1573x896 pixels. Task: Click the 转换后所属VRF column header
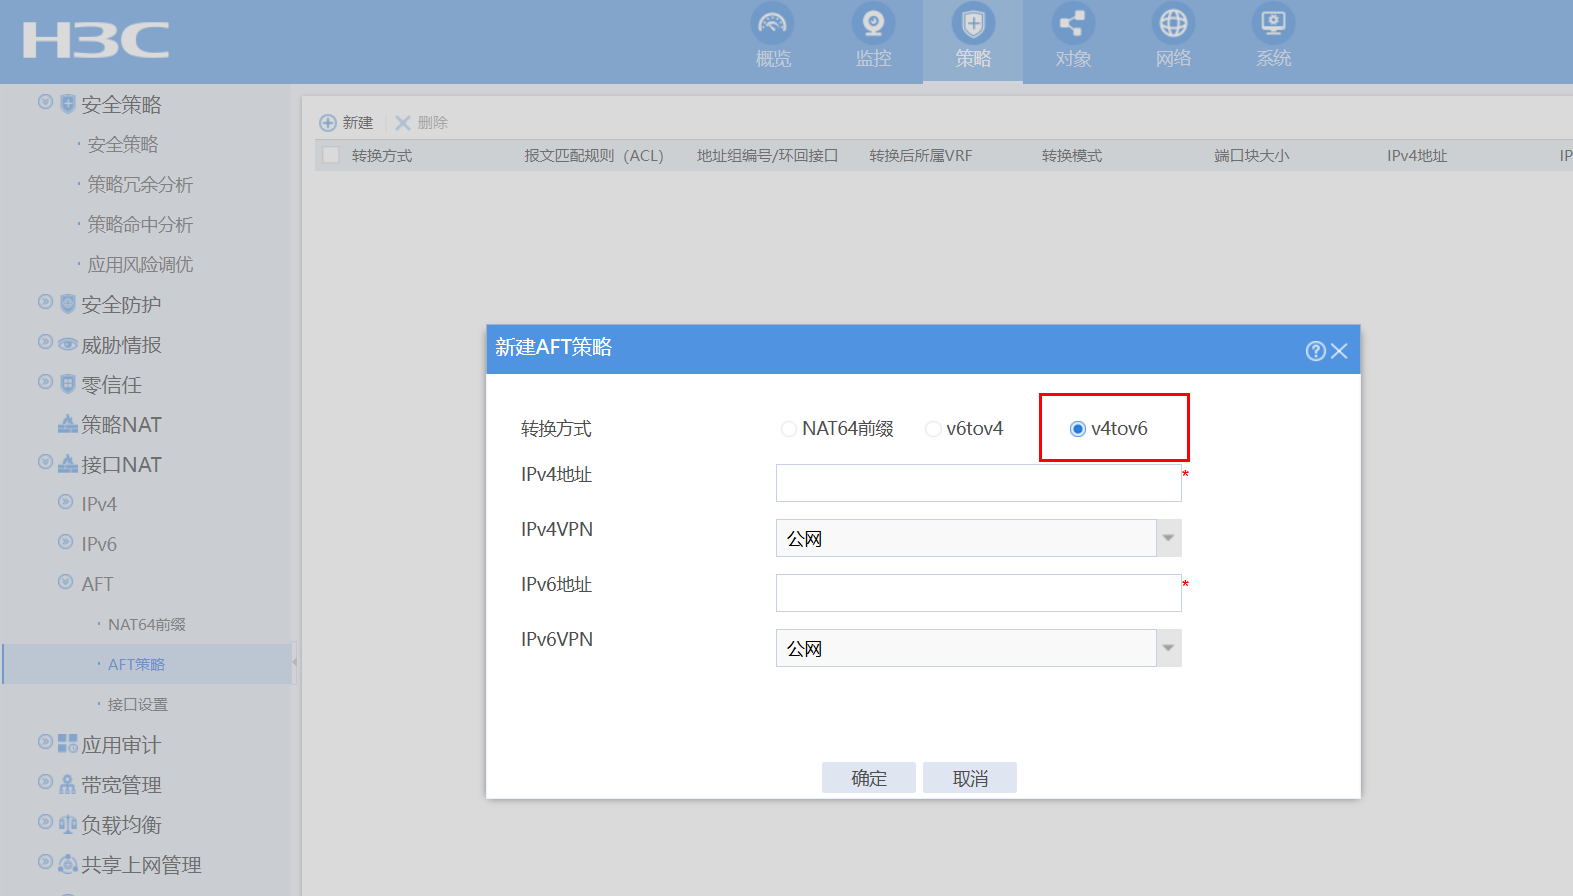920,156
